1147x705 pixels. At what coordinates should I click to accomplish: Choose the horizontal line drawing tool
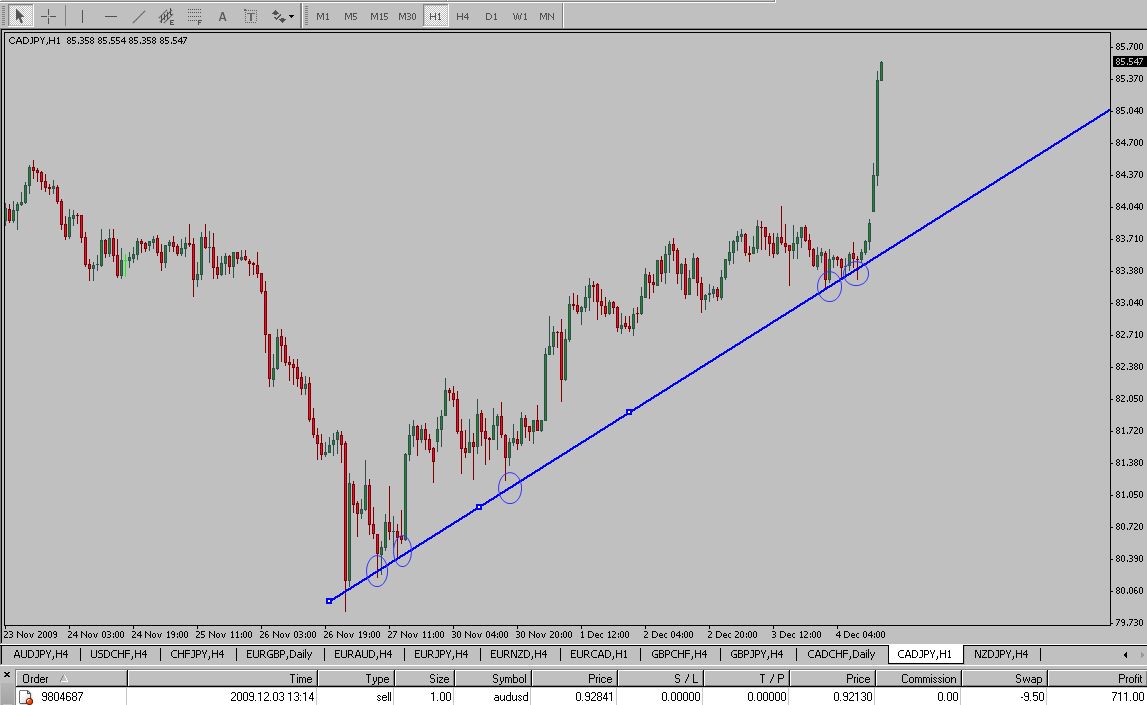click(x=110, y=16)
